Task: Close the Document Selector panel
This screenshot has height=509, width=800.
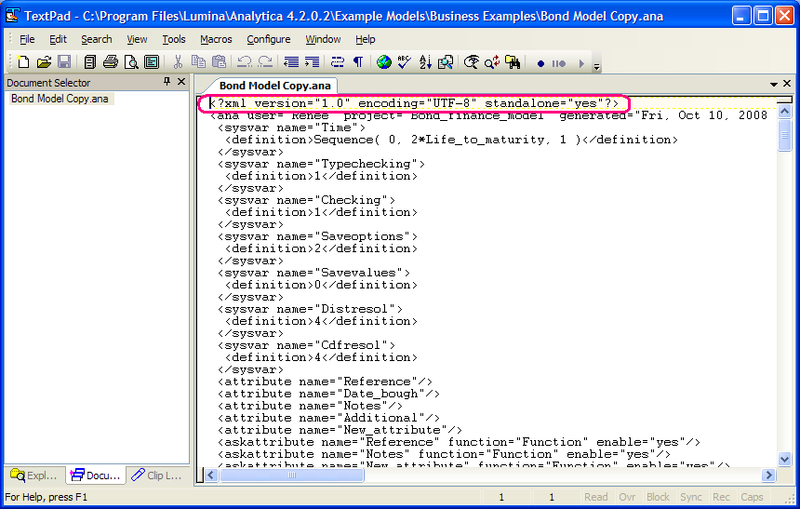Action: tap(181, 82)
